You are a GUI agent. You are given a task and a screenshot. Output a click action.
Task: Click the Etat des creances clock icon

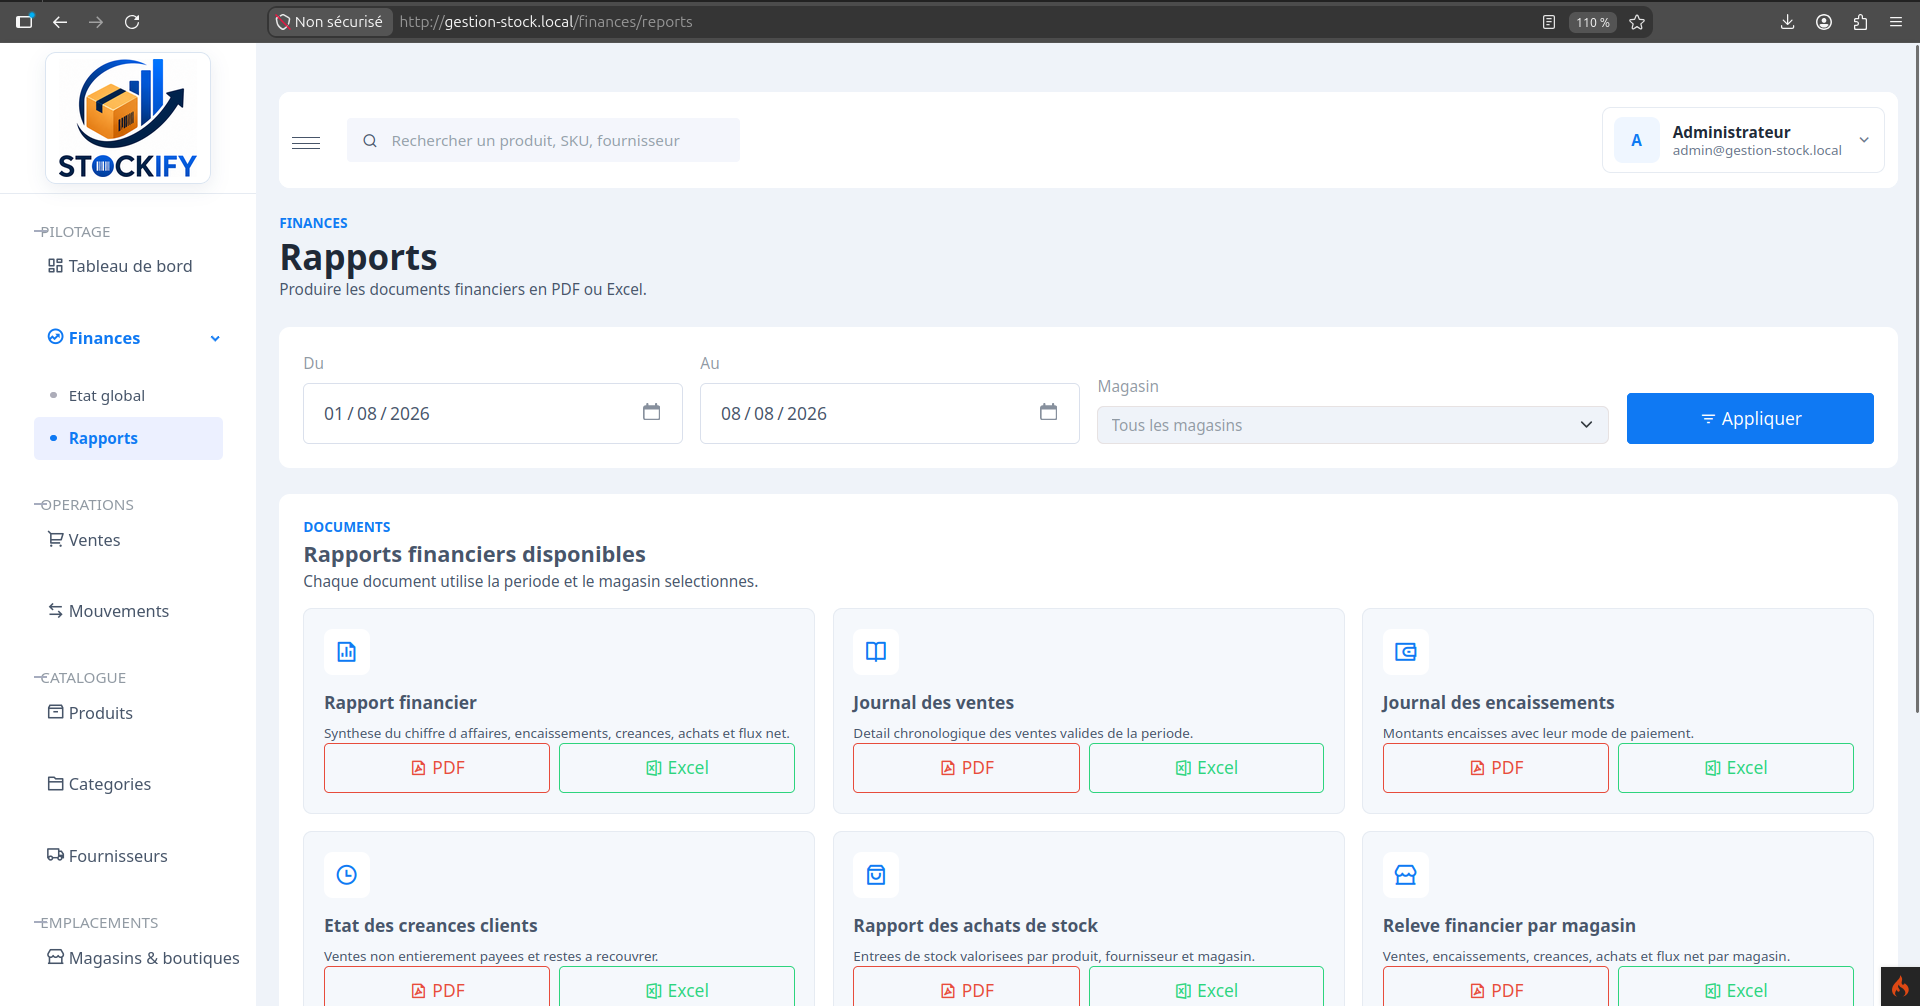point(347,875)
